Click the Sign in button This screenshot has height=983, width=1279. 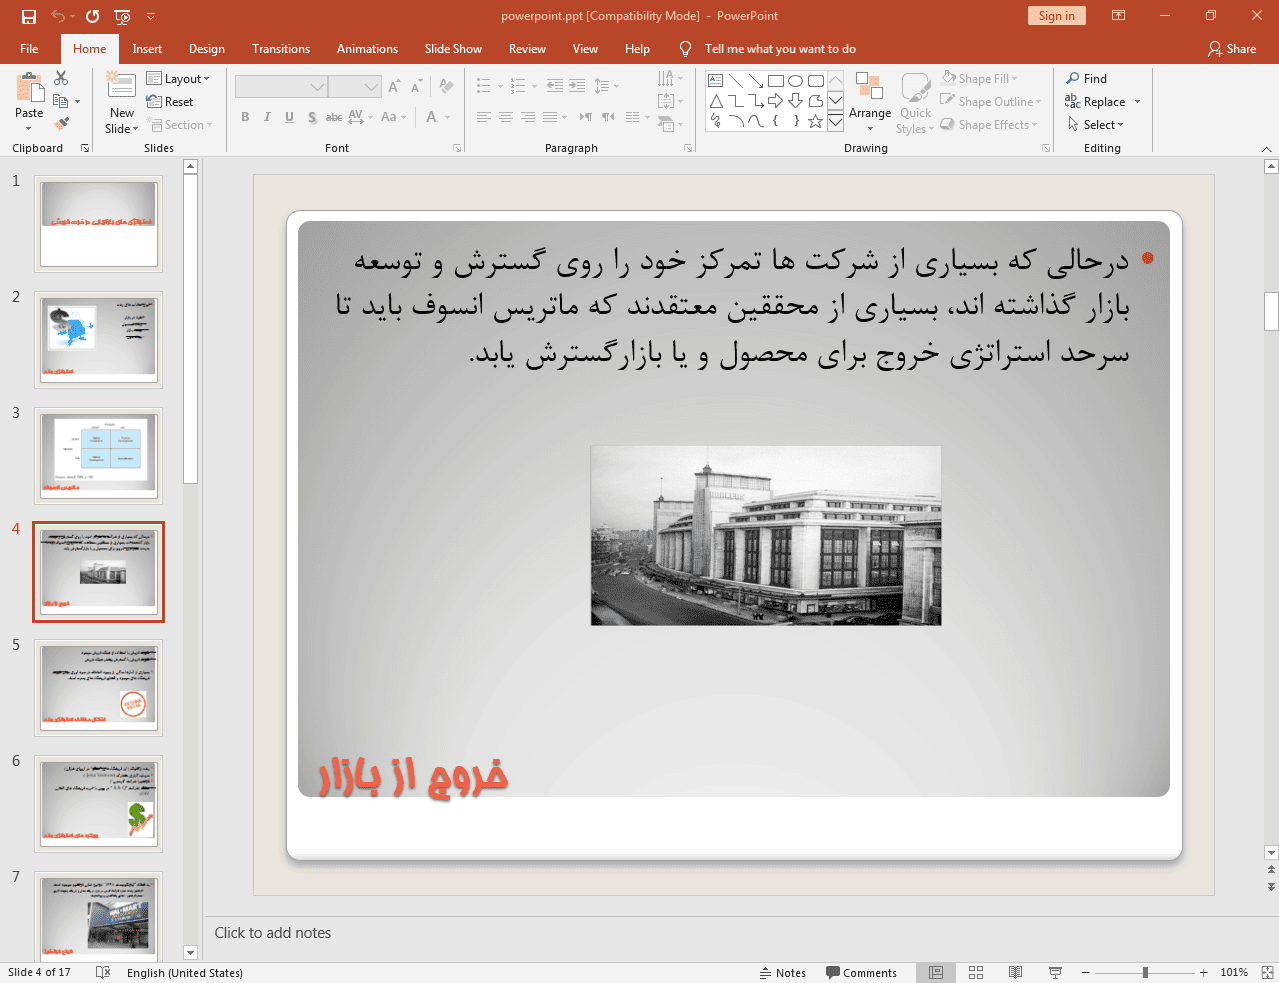(1055, 16)
